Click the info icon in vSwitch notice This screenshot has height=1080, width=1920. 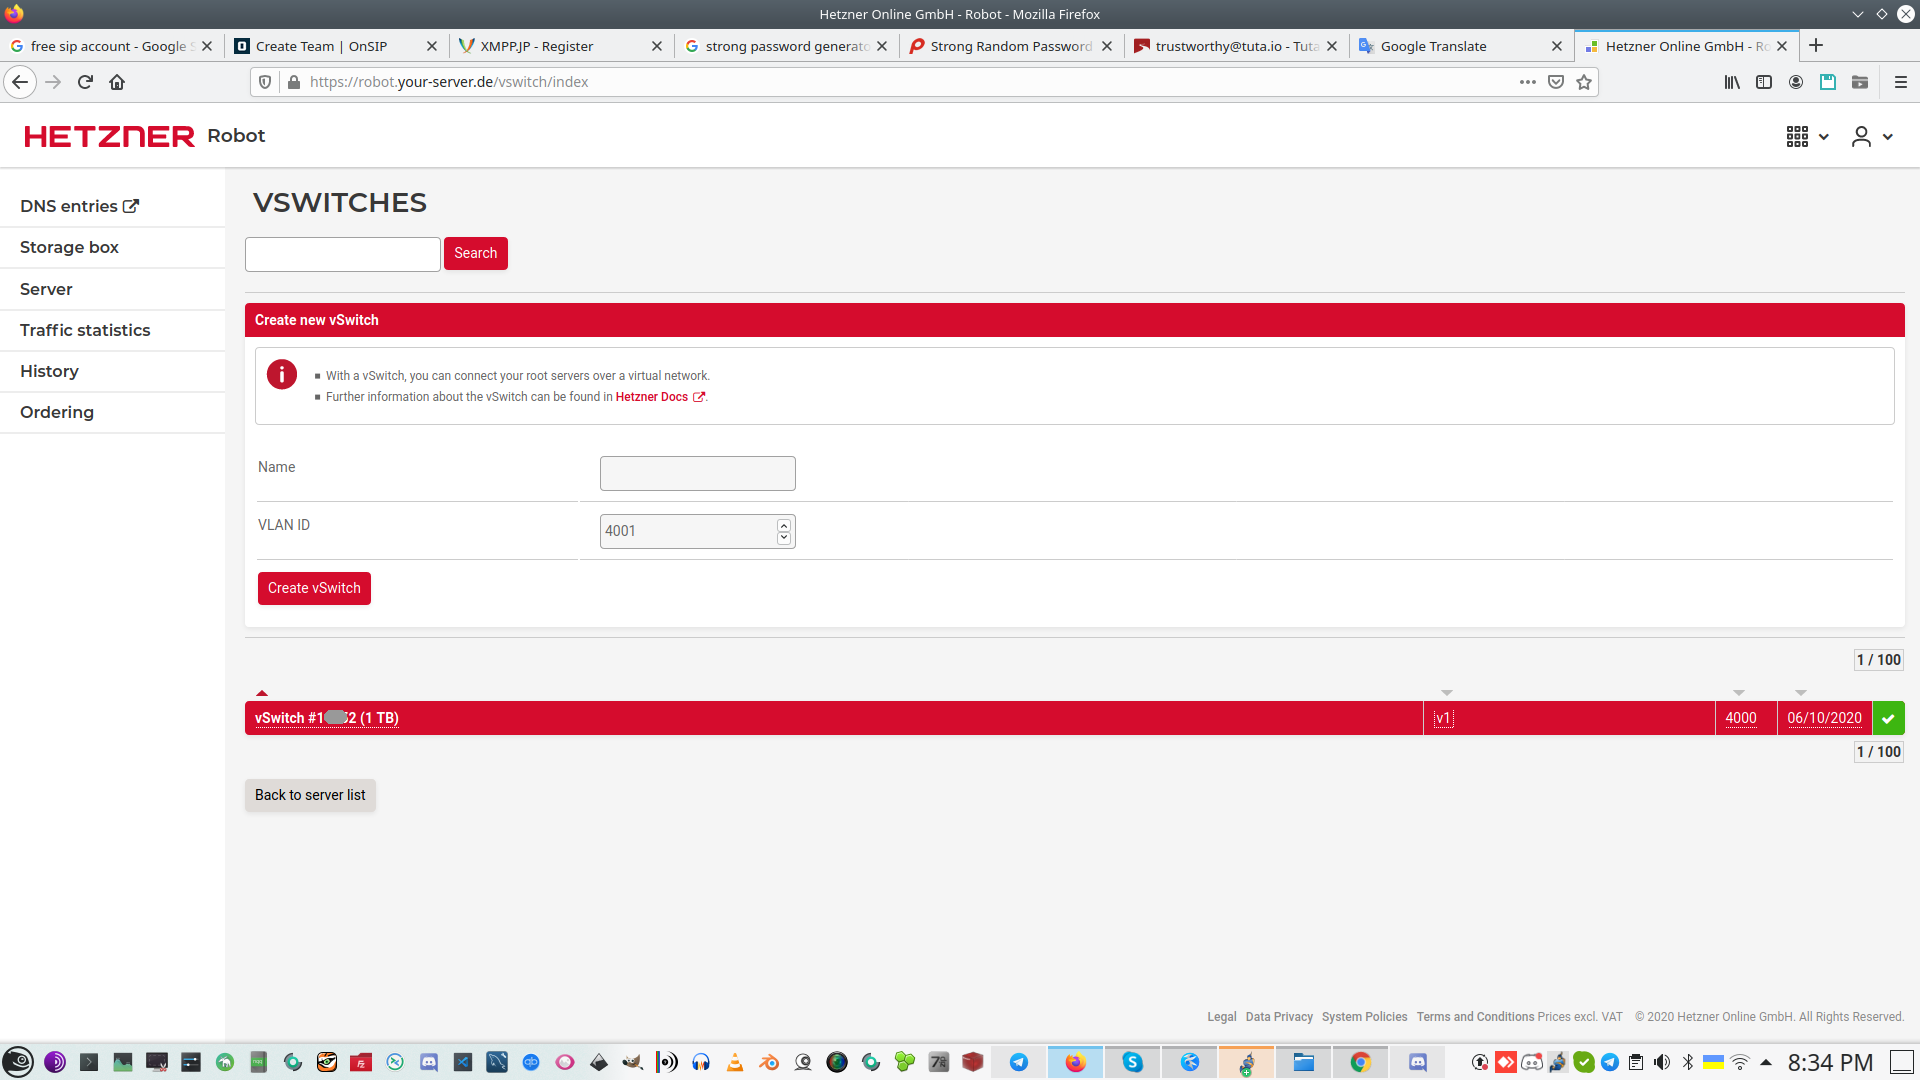(x=282, y=375)
